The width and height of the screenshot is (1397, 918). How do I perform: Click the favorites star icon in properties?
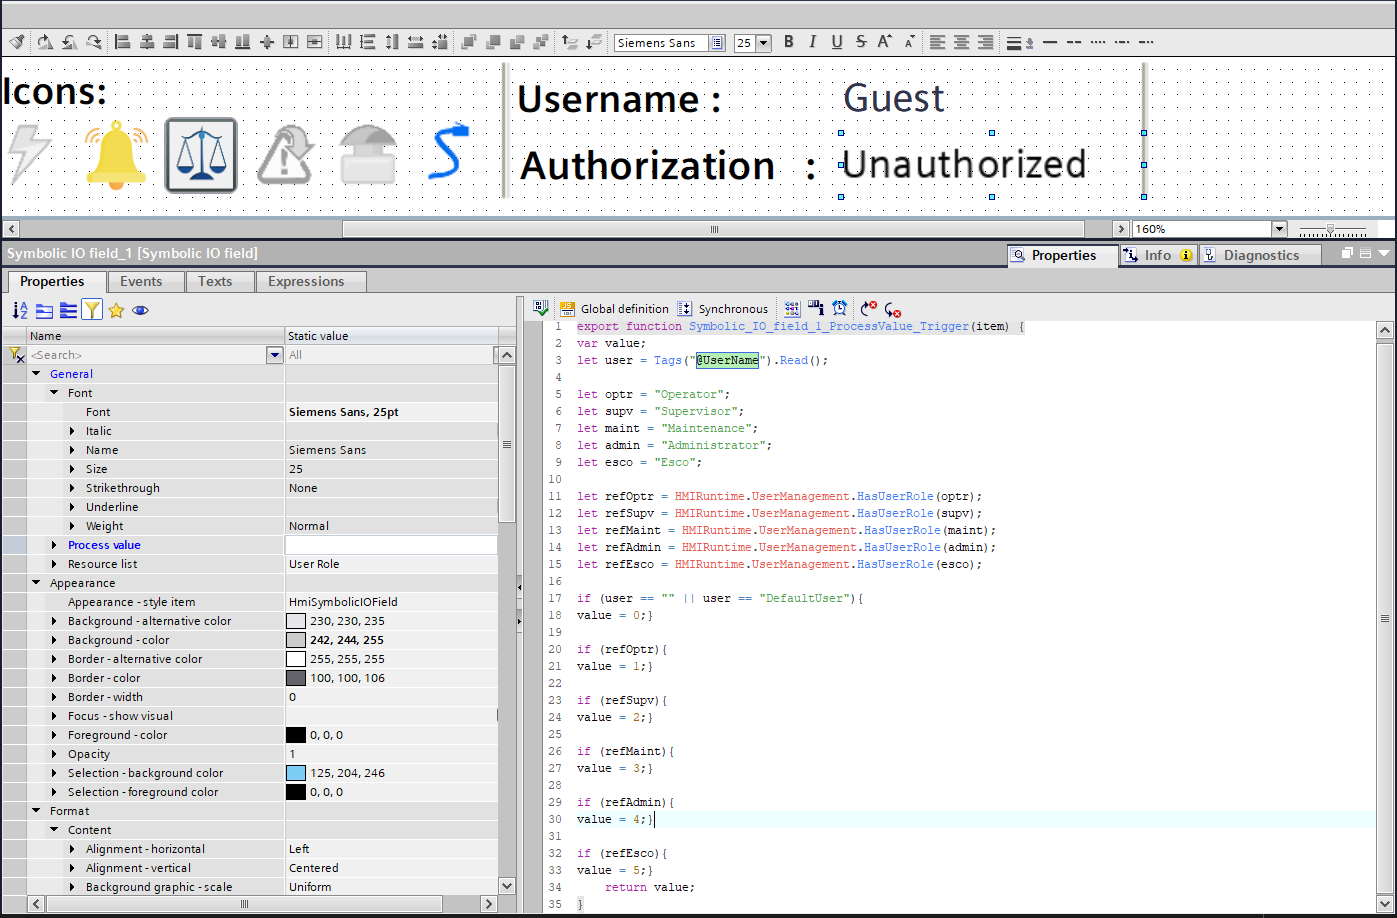[x=116, y=311]
